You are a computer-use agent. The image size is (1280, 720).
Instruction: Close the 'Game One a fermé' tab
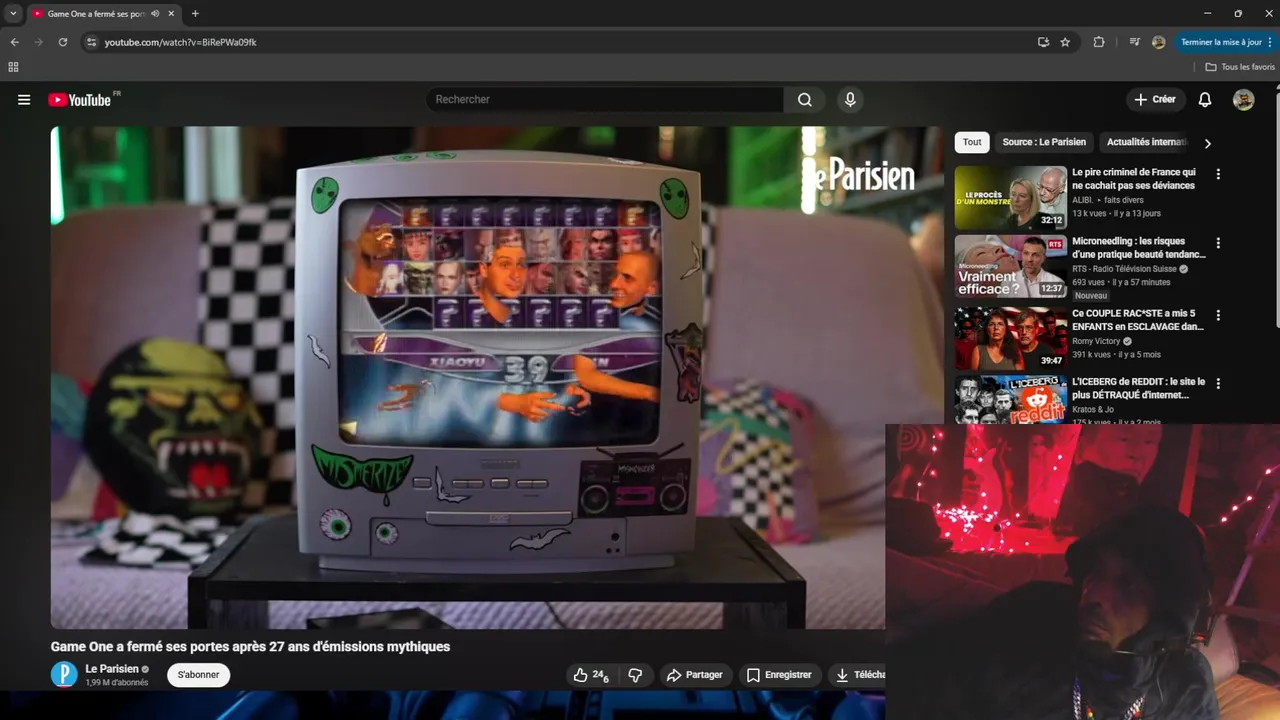(x=171, y=14)
